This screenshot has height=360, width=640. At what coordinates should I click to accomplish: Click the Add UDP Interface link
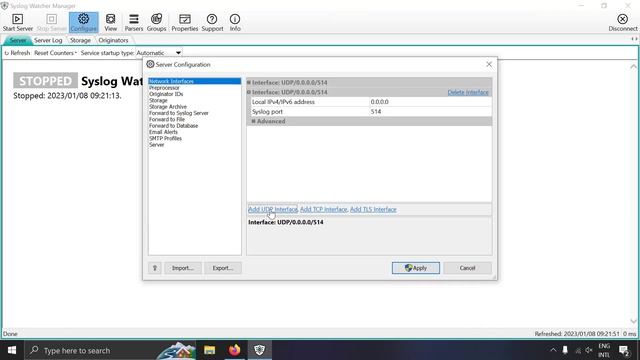(273, 209)
